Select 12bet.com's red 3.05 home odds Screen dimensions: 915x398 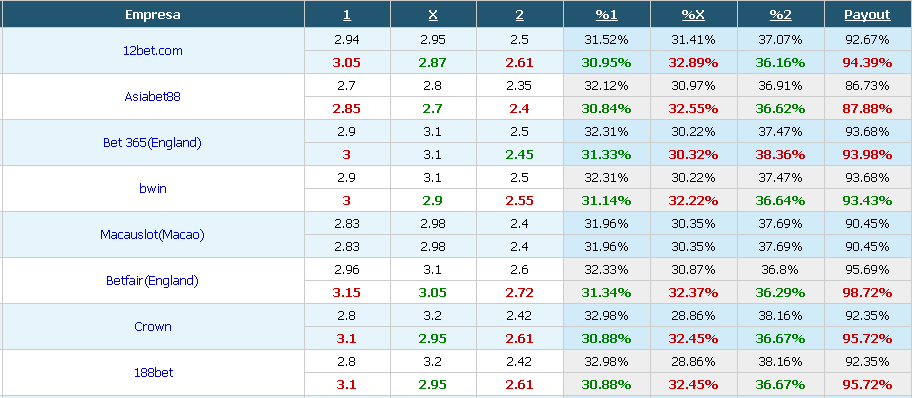coord(347,62)
